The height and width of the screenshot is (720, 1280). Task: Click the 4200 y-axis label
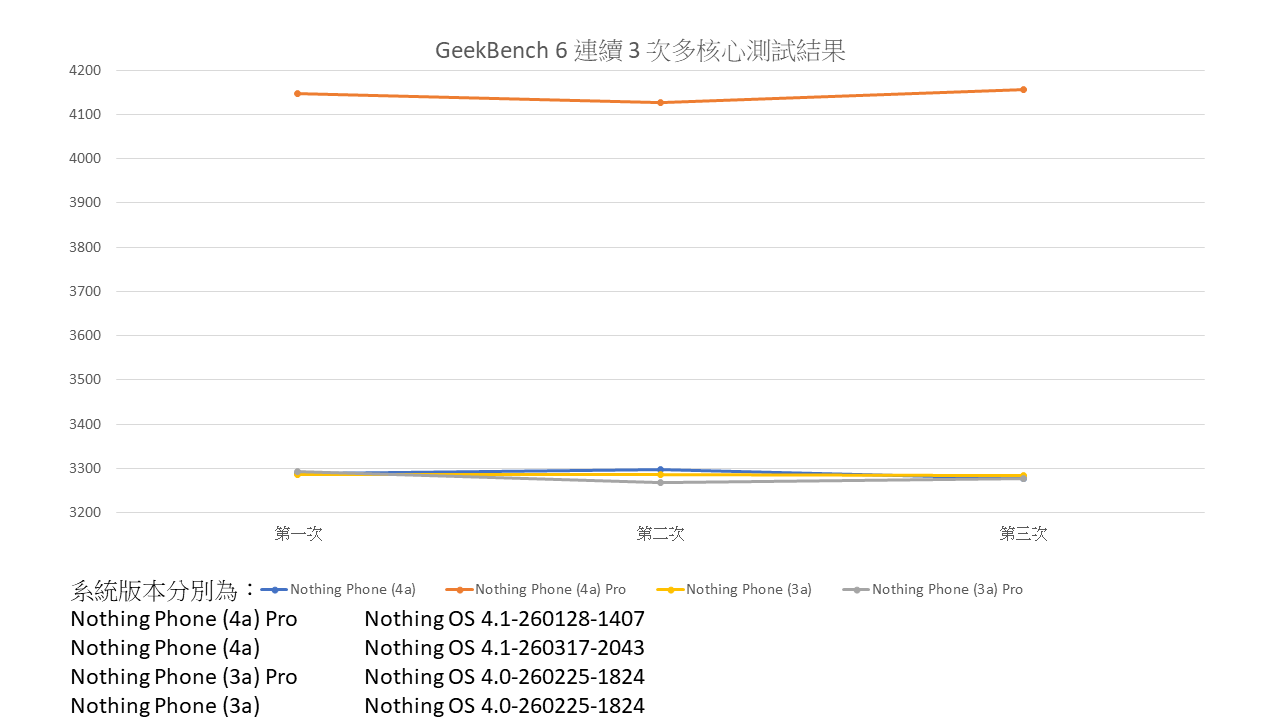(x=85, y=70)
